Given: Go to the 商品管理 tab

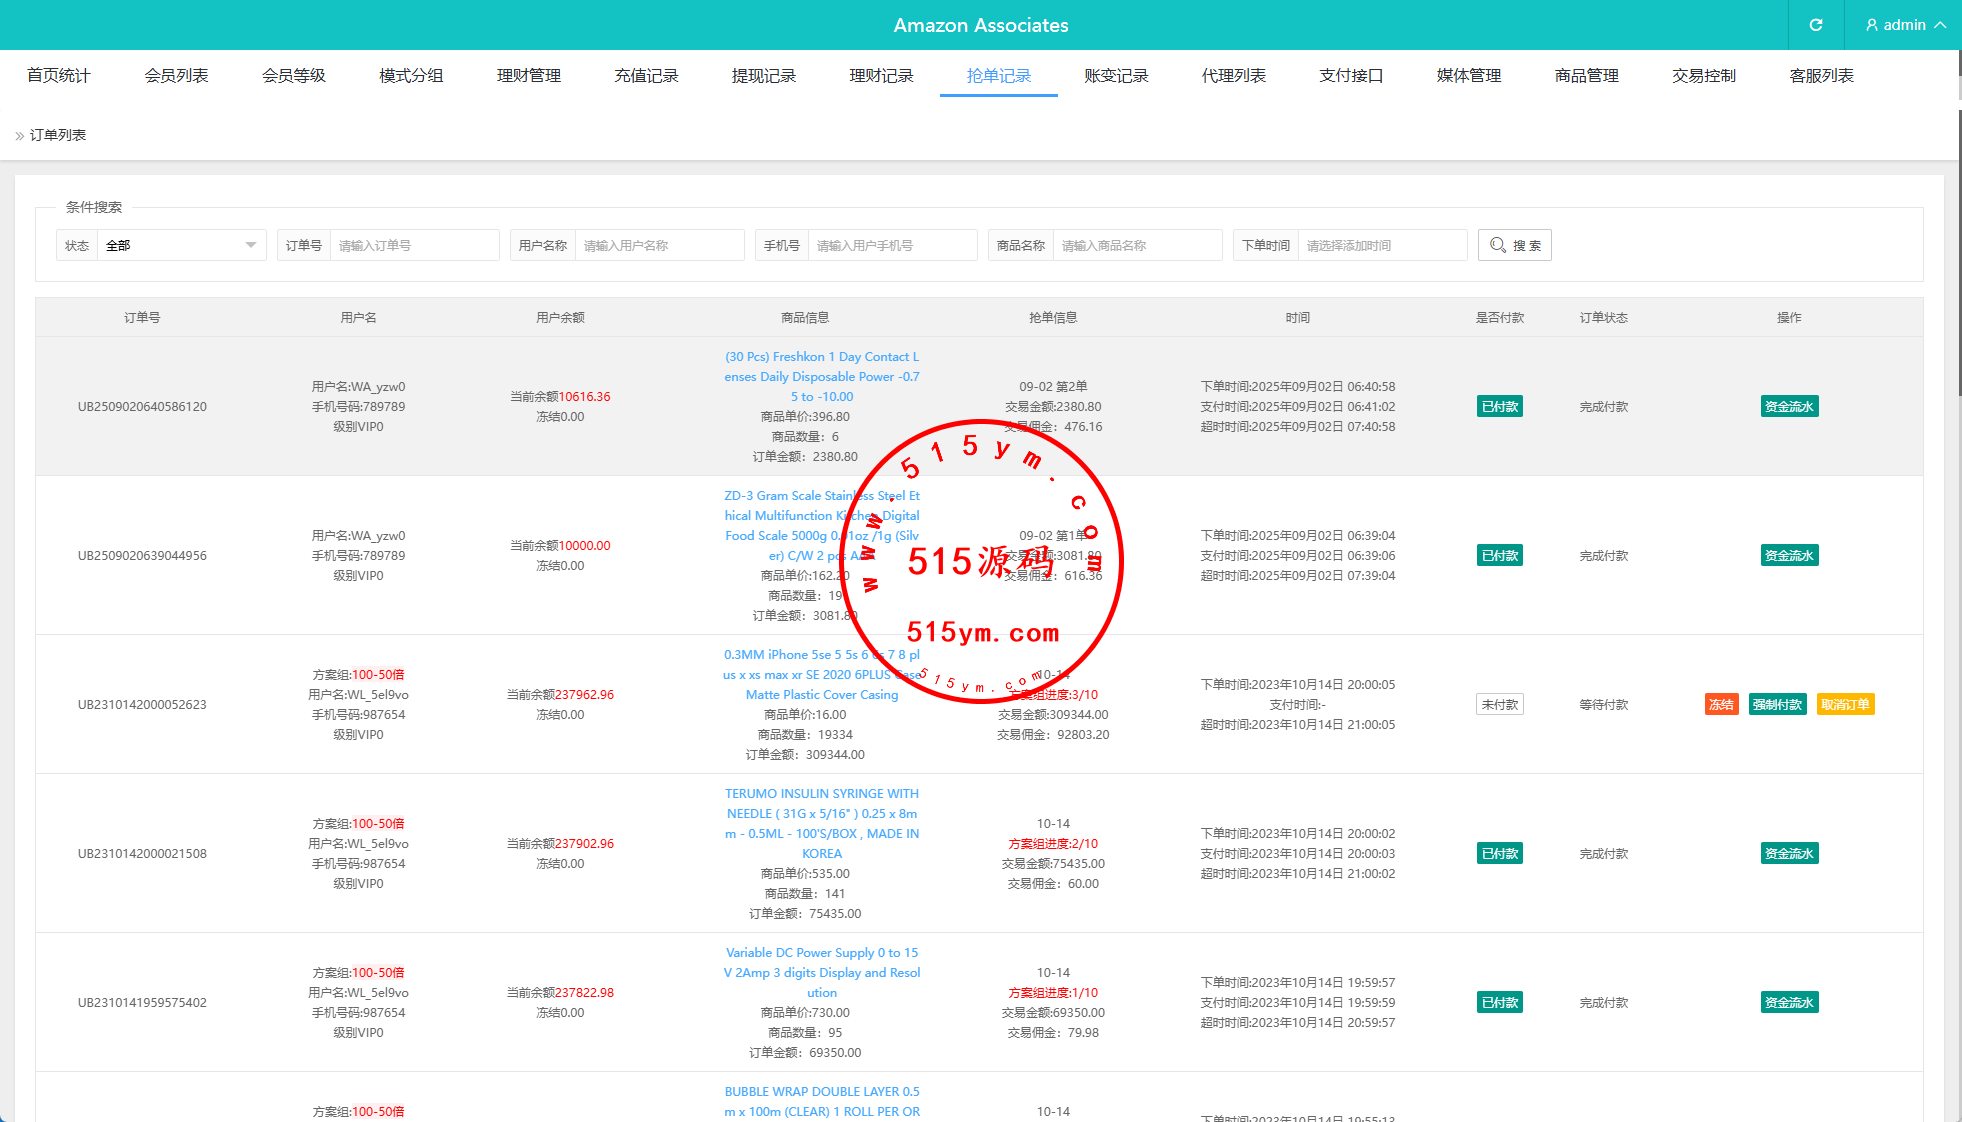Looking at the screenshot, I should point(1586,76).
